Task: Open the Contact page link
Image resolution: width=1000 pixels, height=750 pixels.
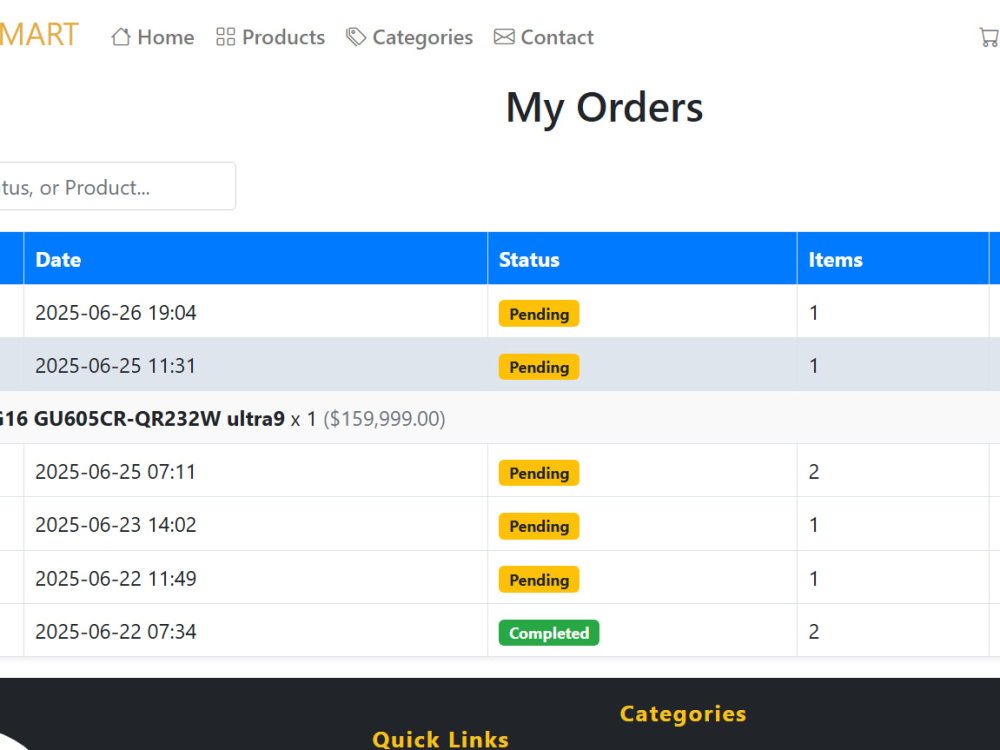Action: coord(543,37)
